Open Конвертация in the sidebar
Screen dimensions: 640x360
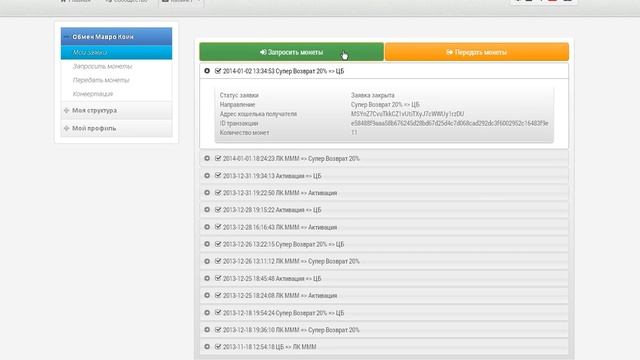(93, 94)
